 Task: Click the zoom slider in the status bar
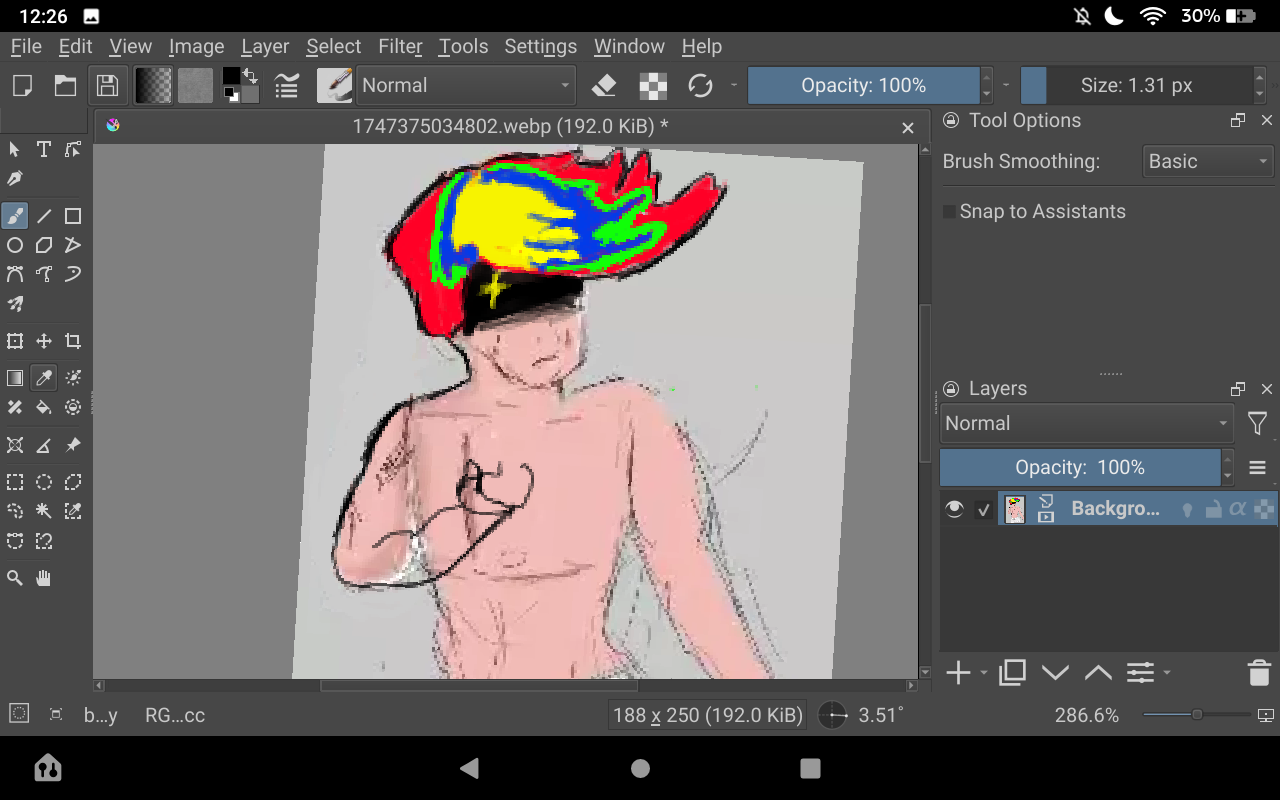(1196, 715)
